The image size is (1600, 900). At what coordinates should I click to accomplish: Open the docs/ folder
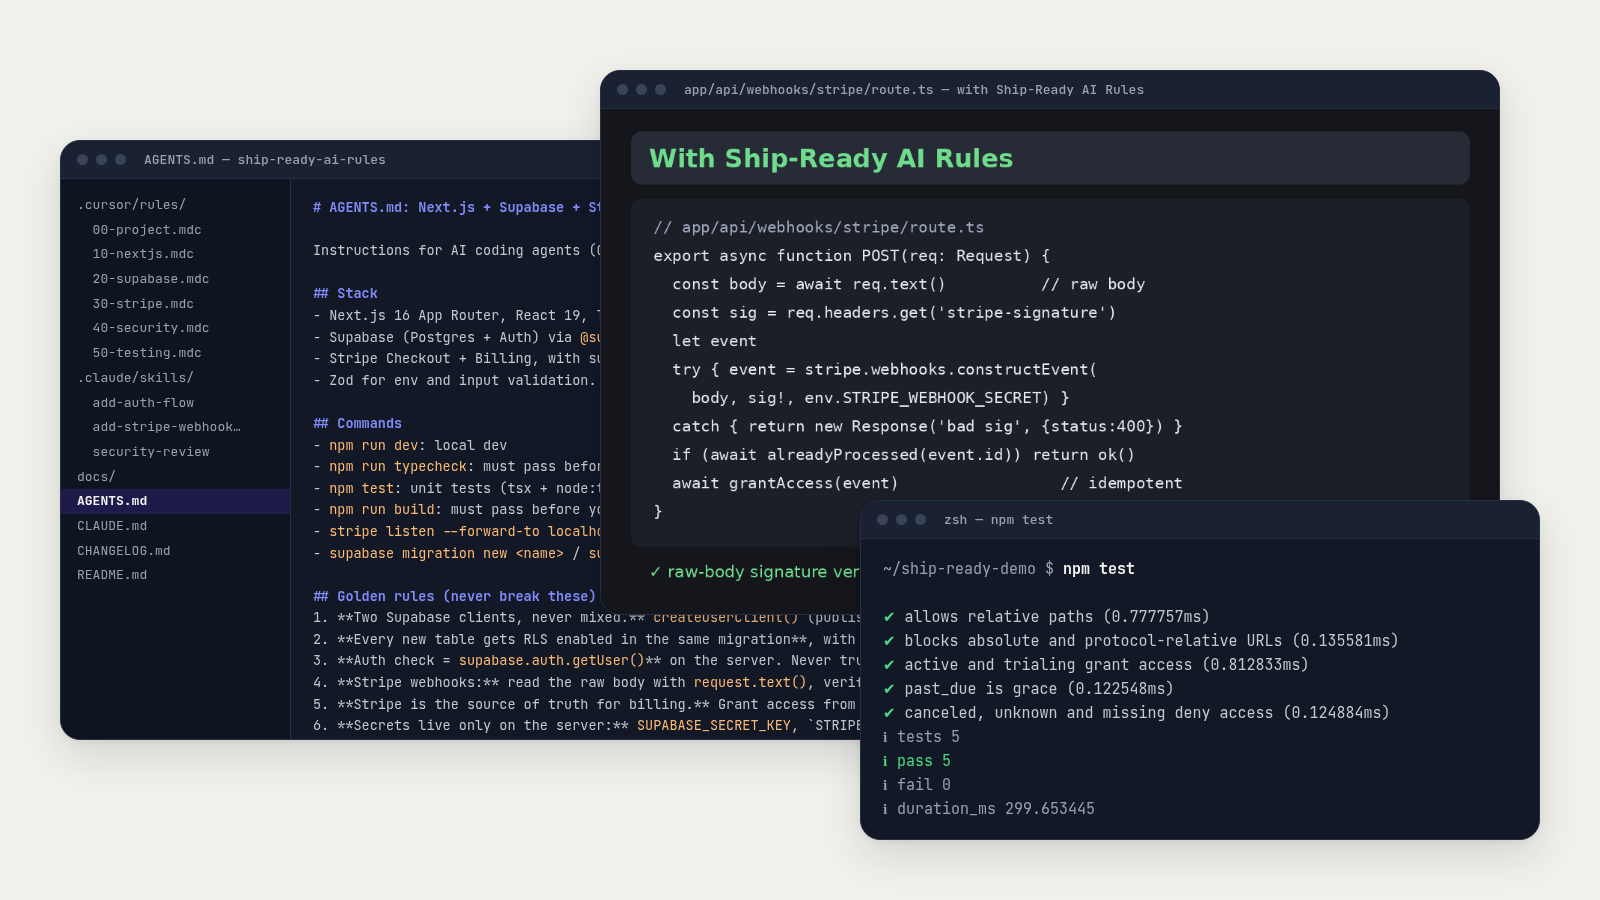[x=96, y=477]
